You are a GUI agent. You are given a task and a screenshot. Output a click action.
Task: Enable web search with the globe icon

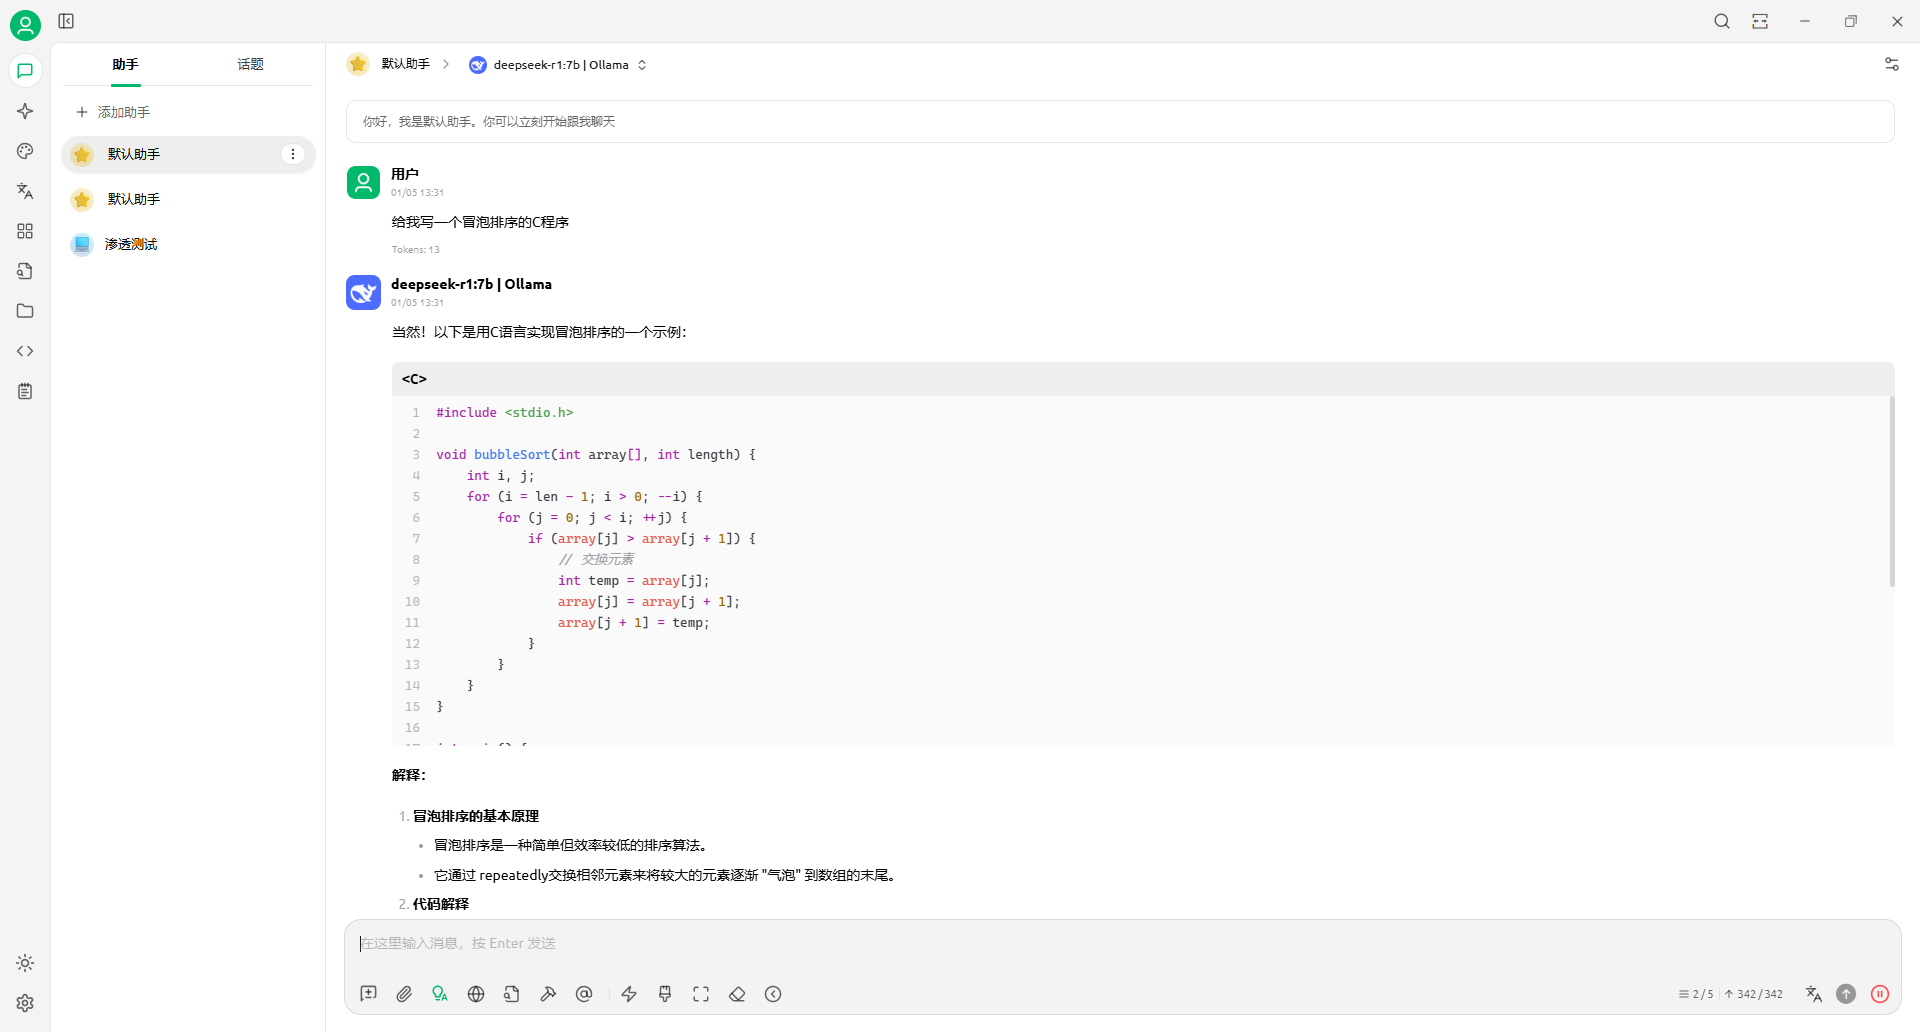tap(476, 994)
